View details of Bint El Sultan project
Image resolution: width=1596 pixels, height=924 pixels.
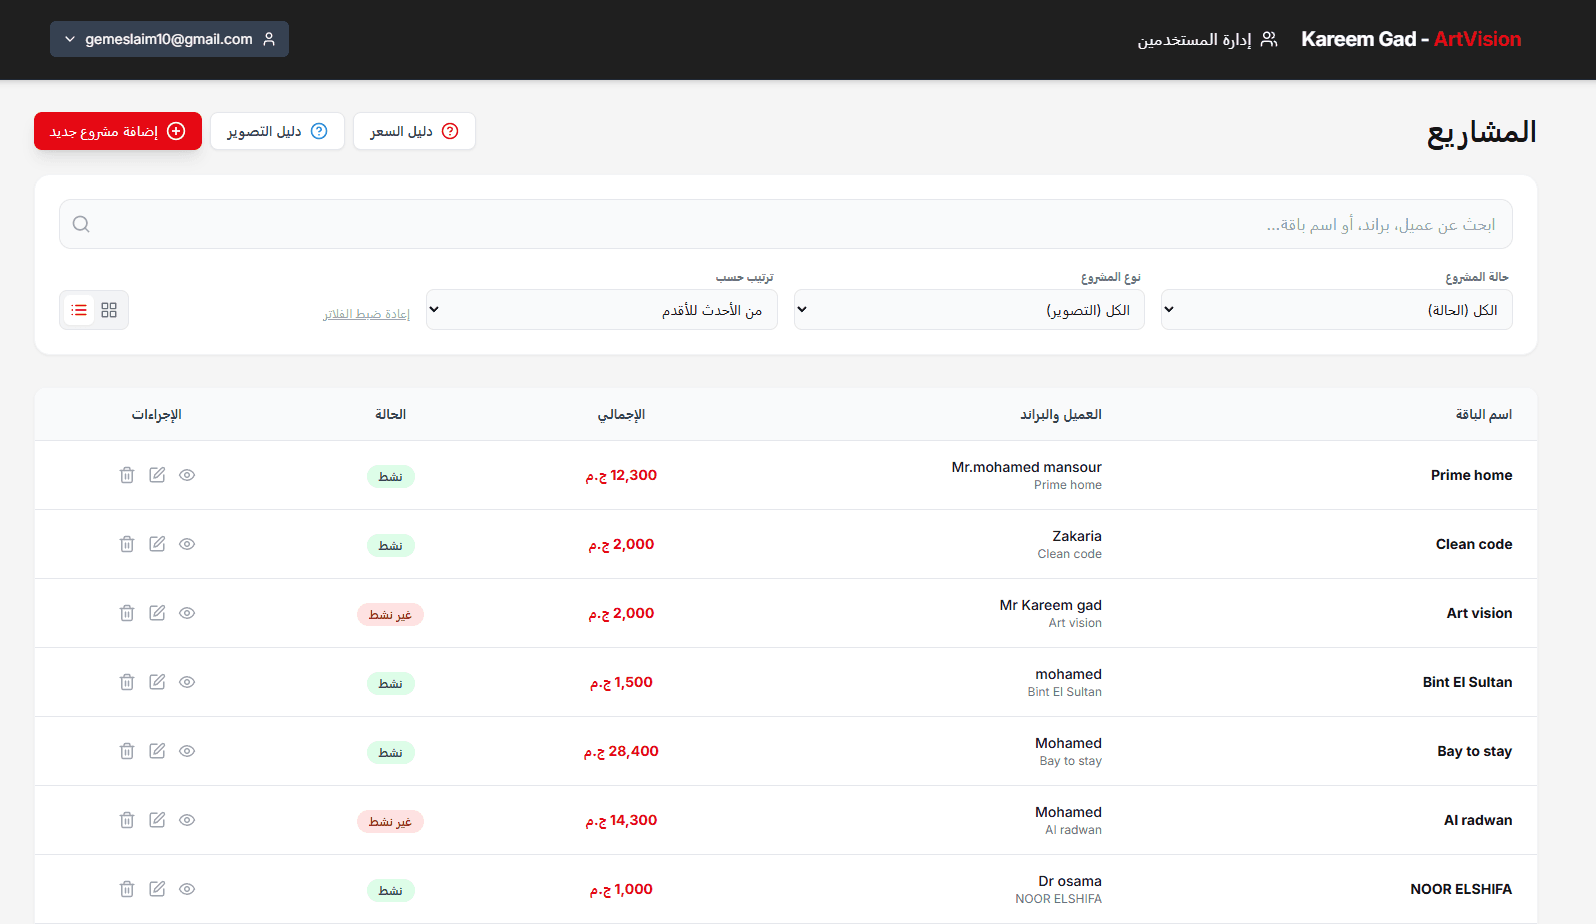point(187,682)
